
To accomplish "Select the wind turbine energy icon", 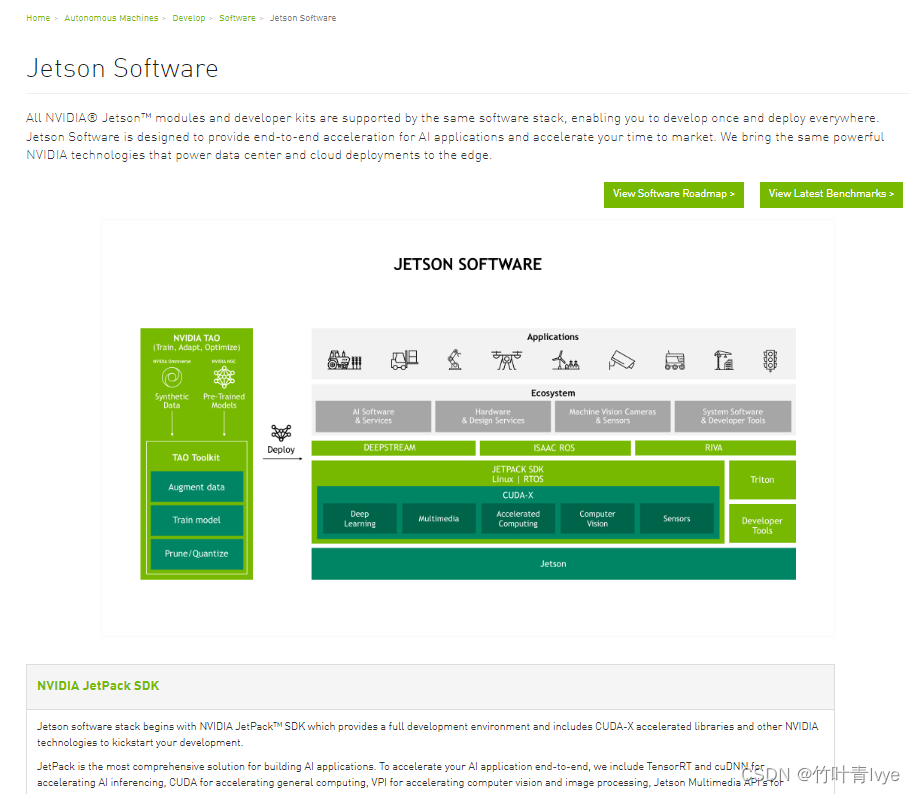I will 563,362.
